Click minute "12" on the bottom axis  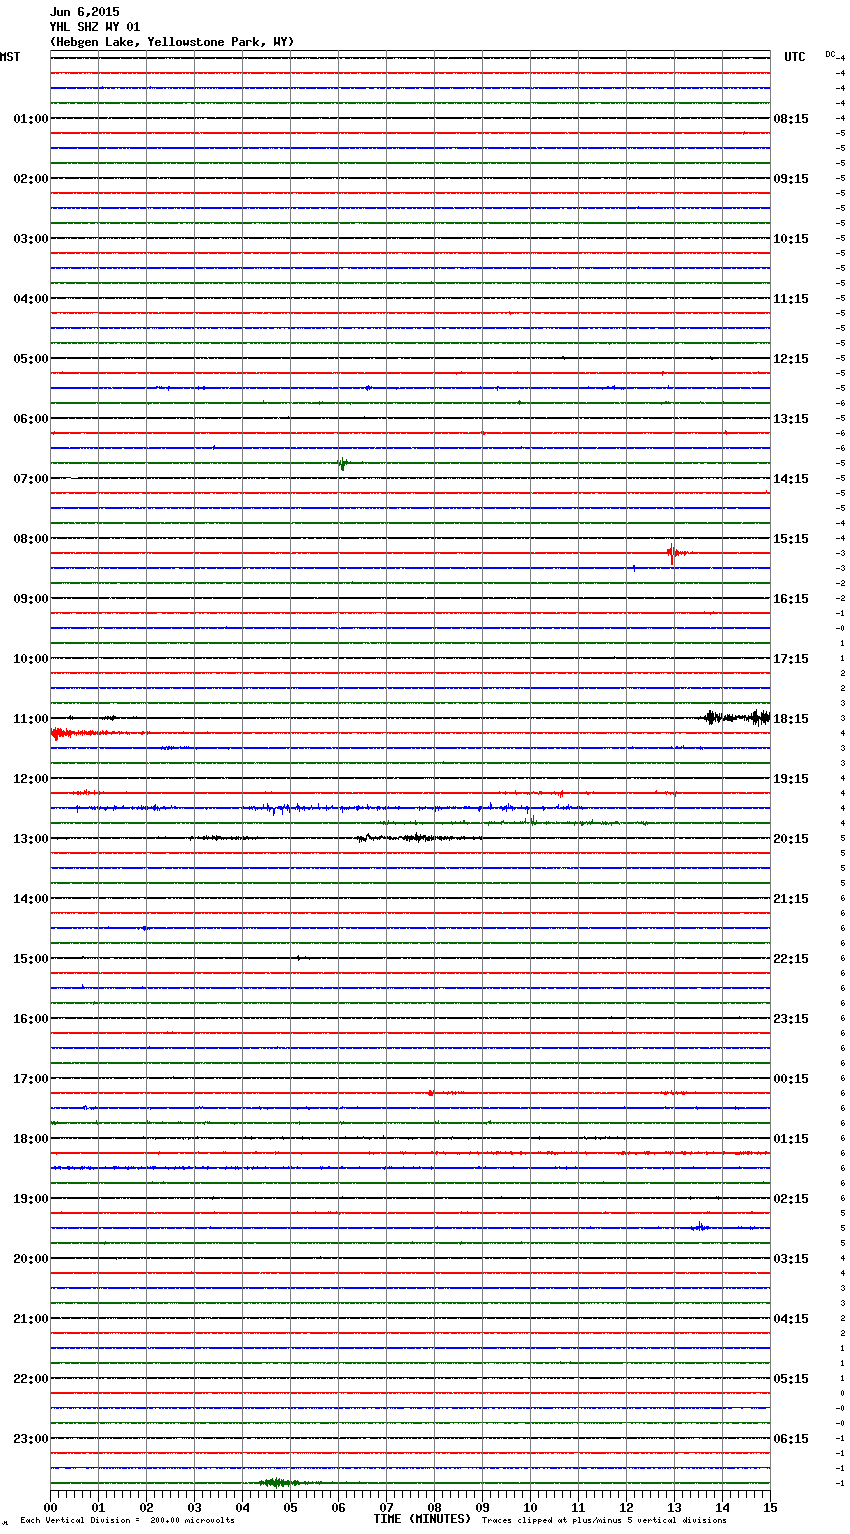coord(626,1507)
